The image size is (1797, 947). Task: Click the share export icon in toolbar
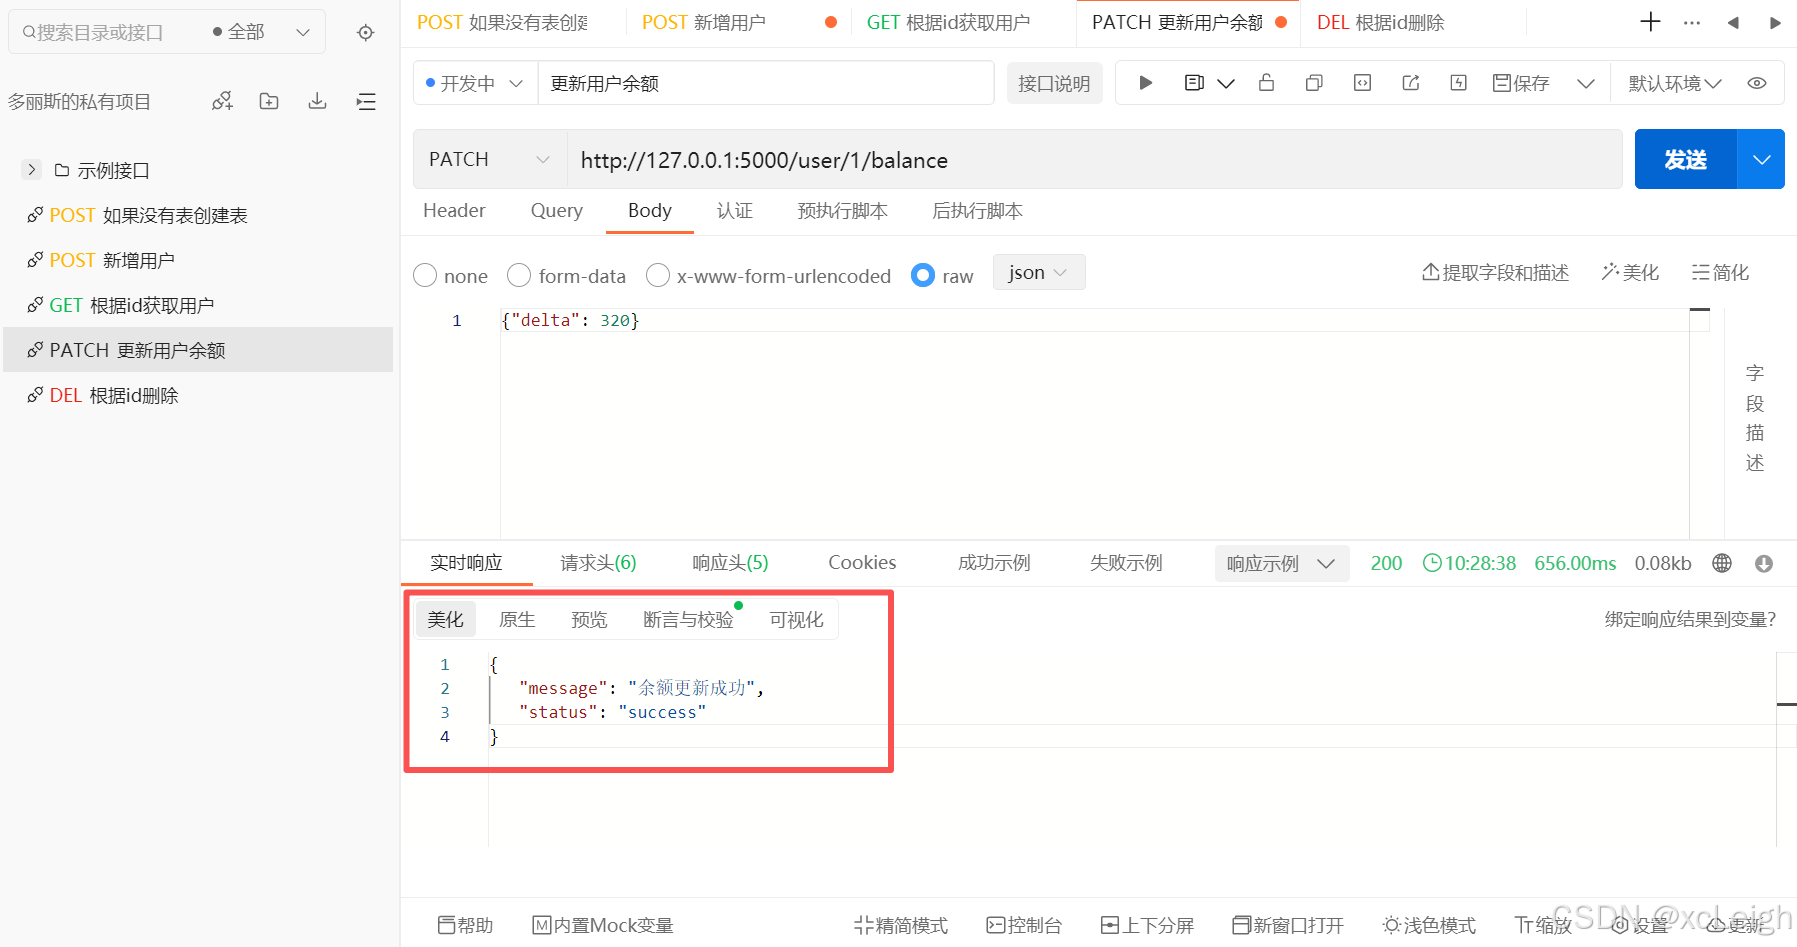click(x=1411, y=83)
